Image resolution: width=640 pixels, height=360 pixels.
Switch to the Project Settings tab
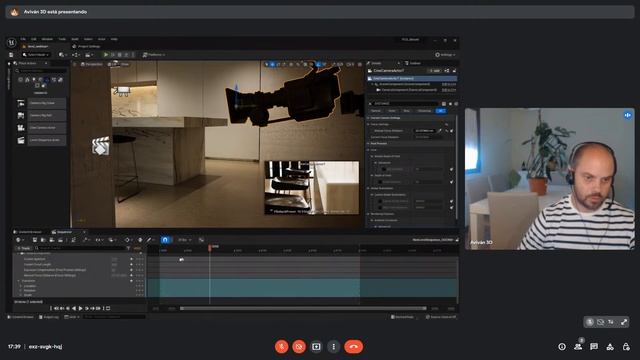[x=87, y=47]
